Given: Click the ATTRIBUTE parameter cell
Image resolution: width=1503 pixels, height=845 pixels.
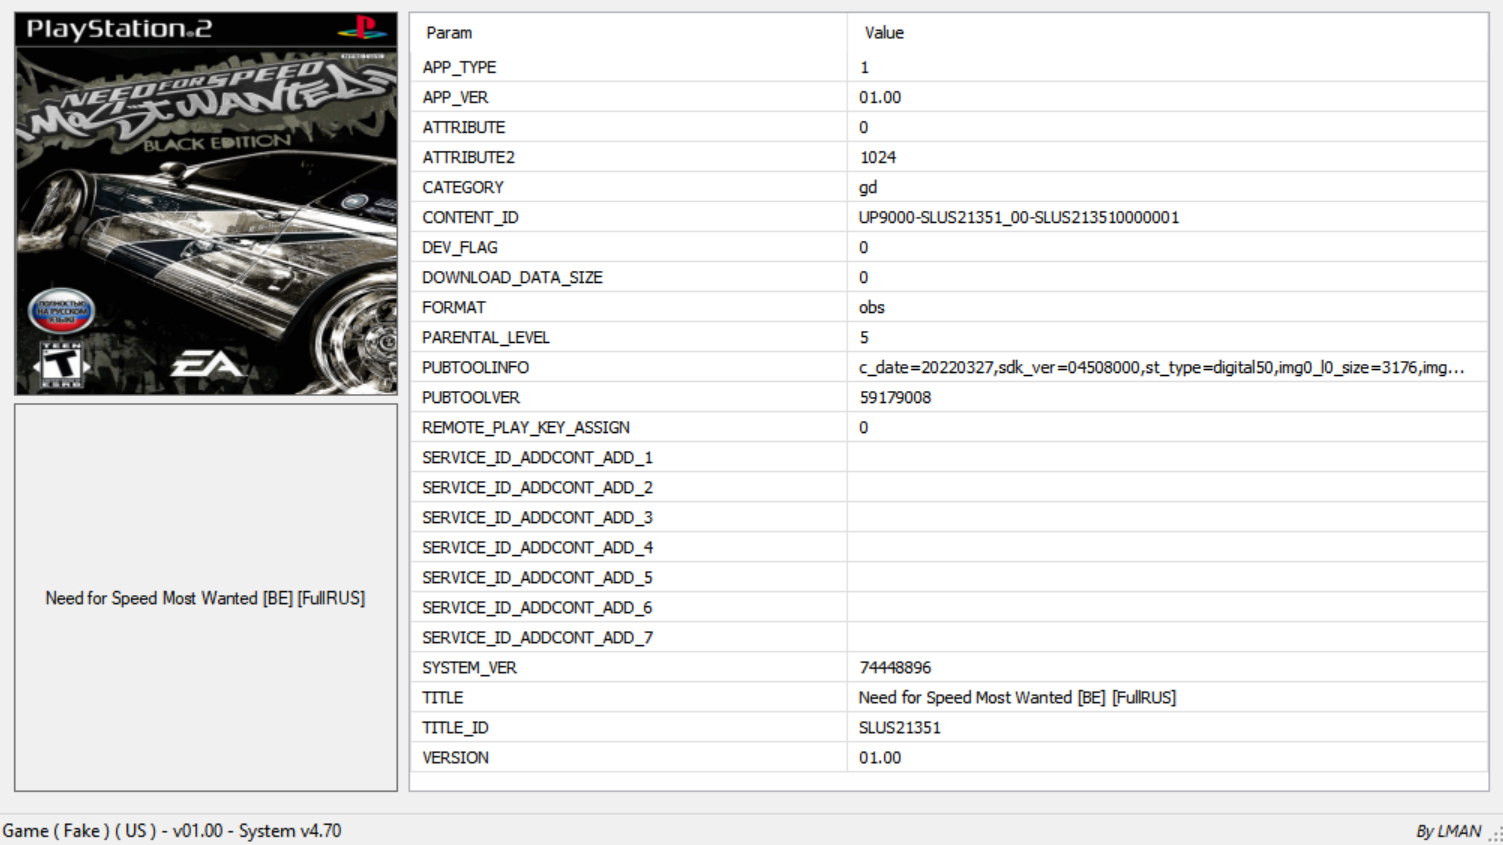Looking at the screenshot, I should (463, 127).
